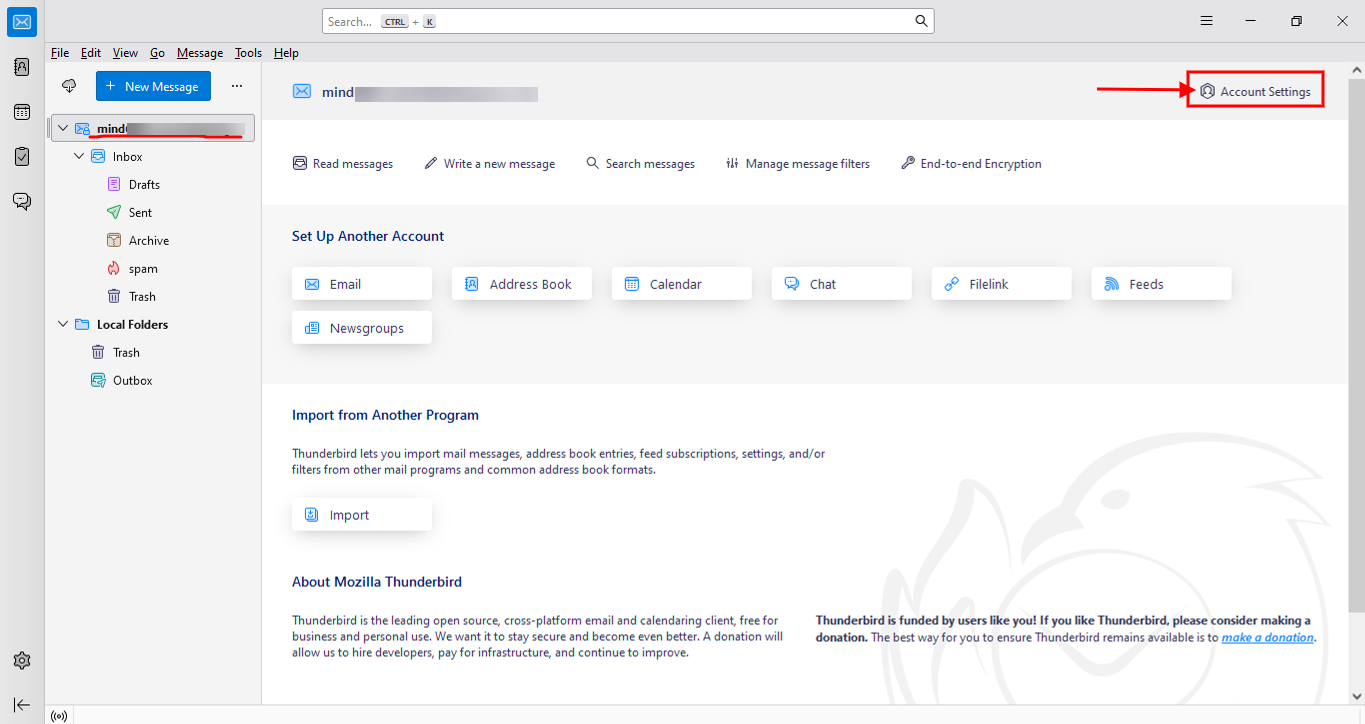Collapse the Inbox folder tree

click(80, 157)
